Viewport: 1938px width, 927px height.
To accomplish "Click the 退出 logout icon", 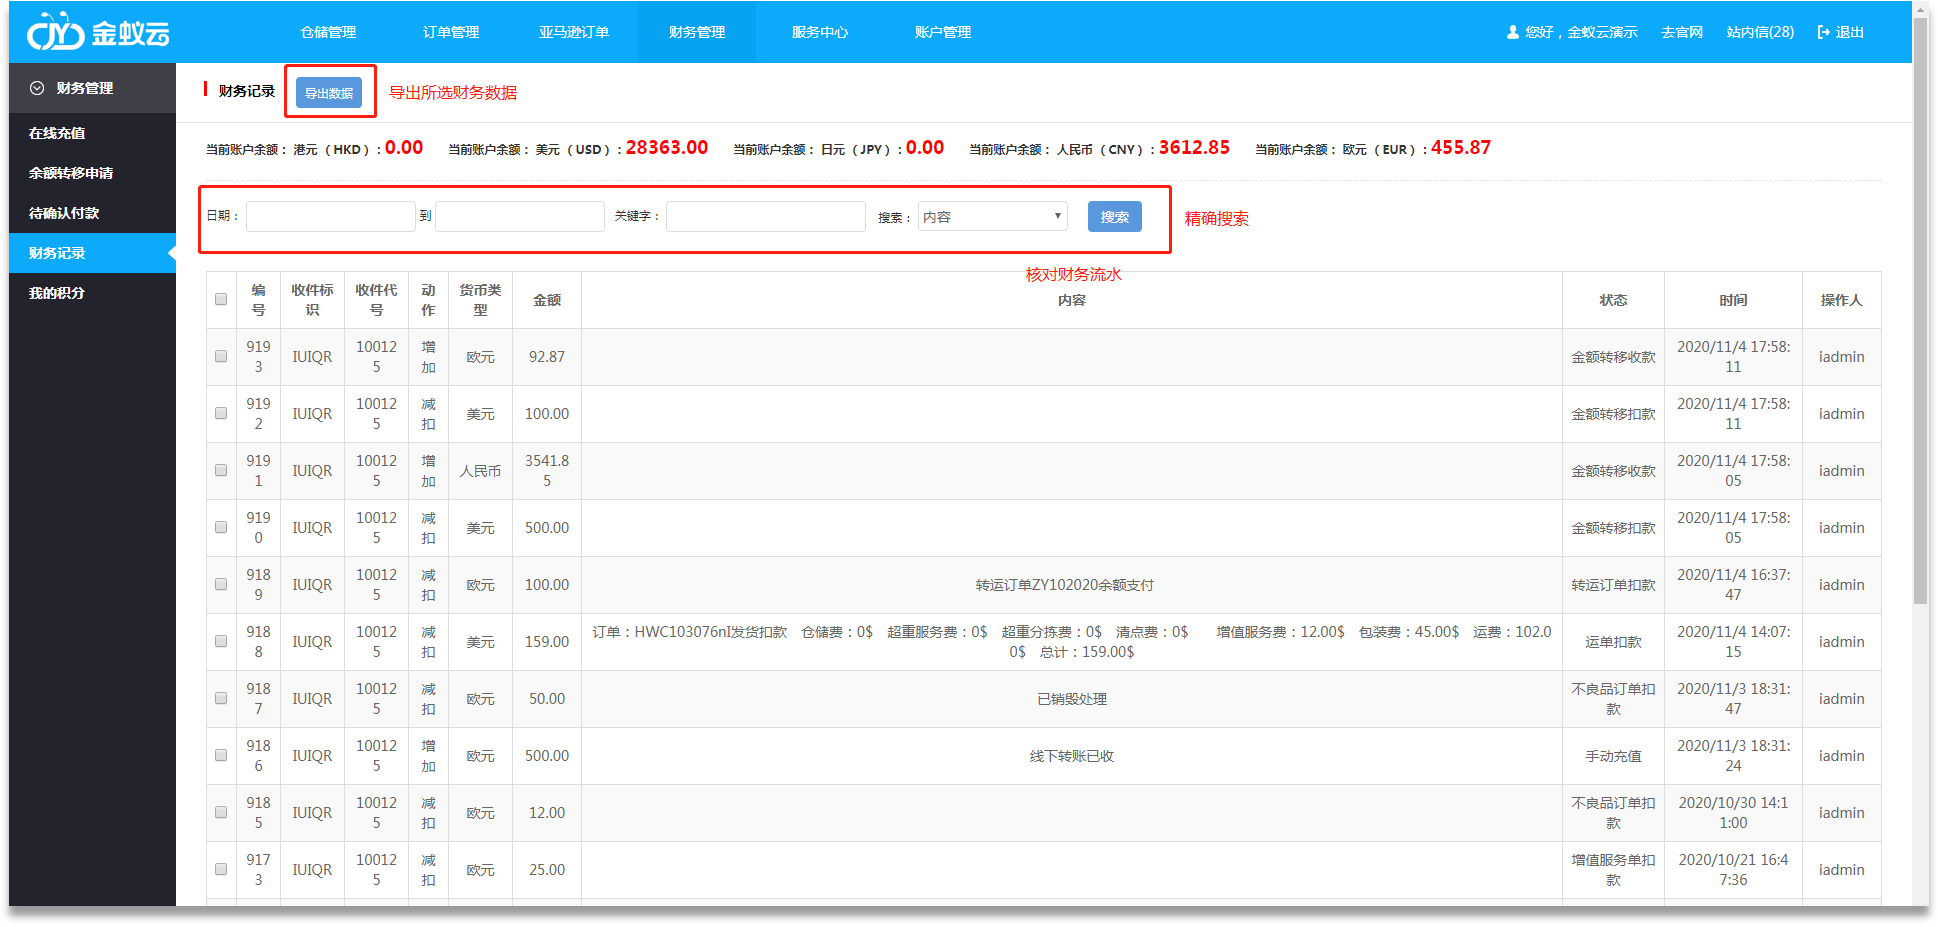I will (1823, 32).
